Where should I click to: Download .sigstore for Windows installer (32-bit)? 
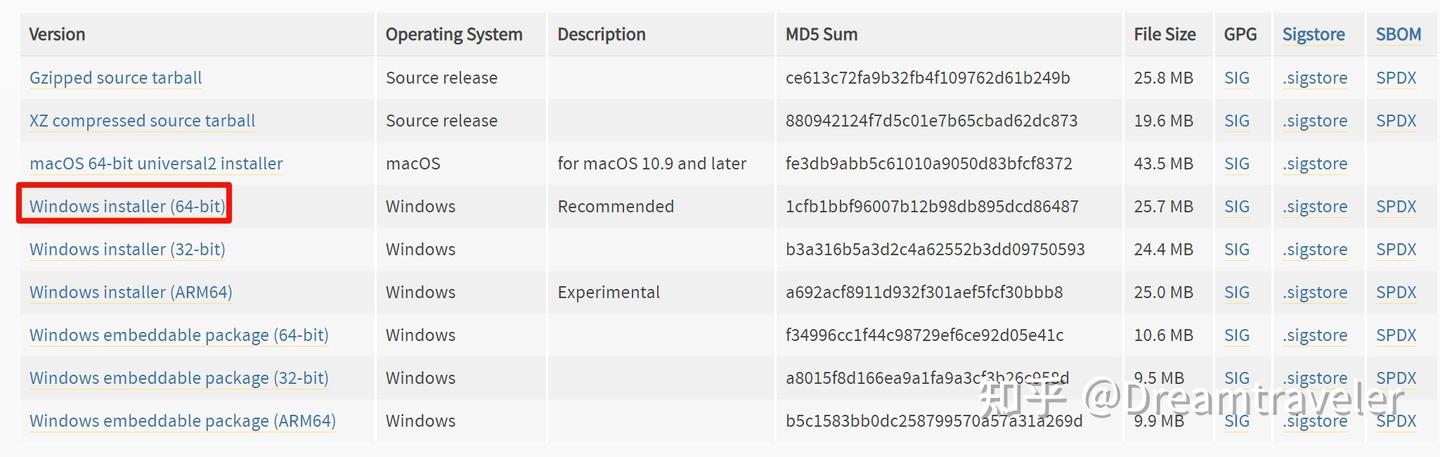[1315, 250]
